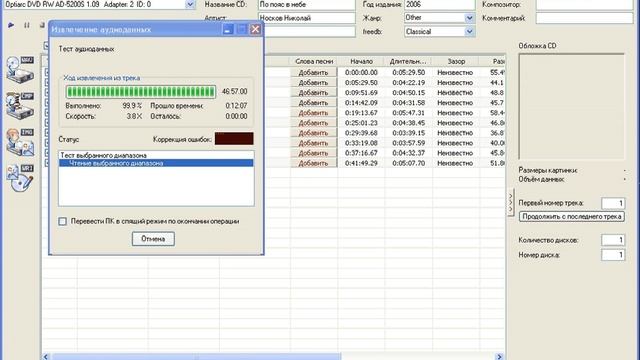Image resolution: width=640 pixels, height=360 pixels.
Task: Click the Обложка CD cover image area
Action: [571, 106]
